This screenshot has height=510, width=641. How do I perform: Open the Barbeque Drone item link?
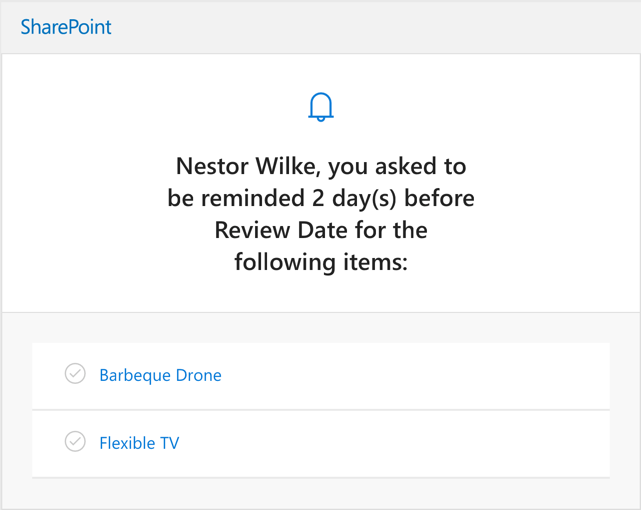click(x=160, y=375)
